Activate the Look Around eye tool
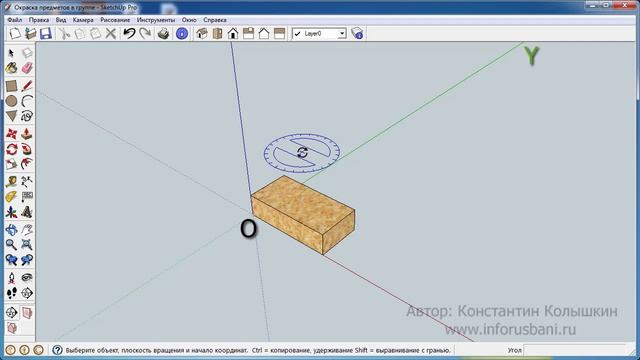This screenshot has height=360, width=640. tap(27, 278)
